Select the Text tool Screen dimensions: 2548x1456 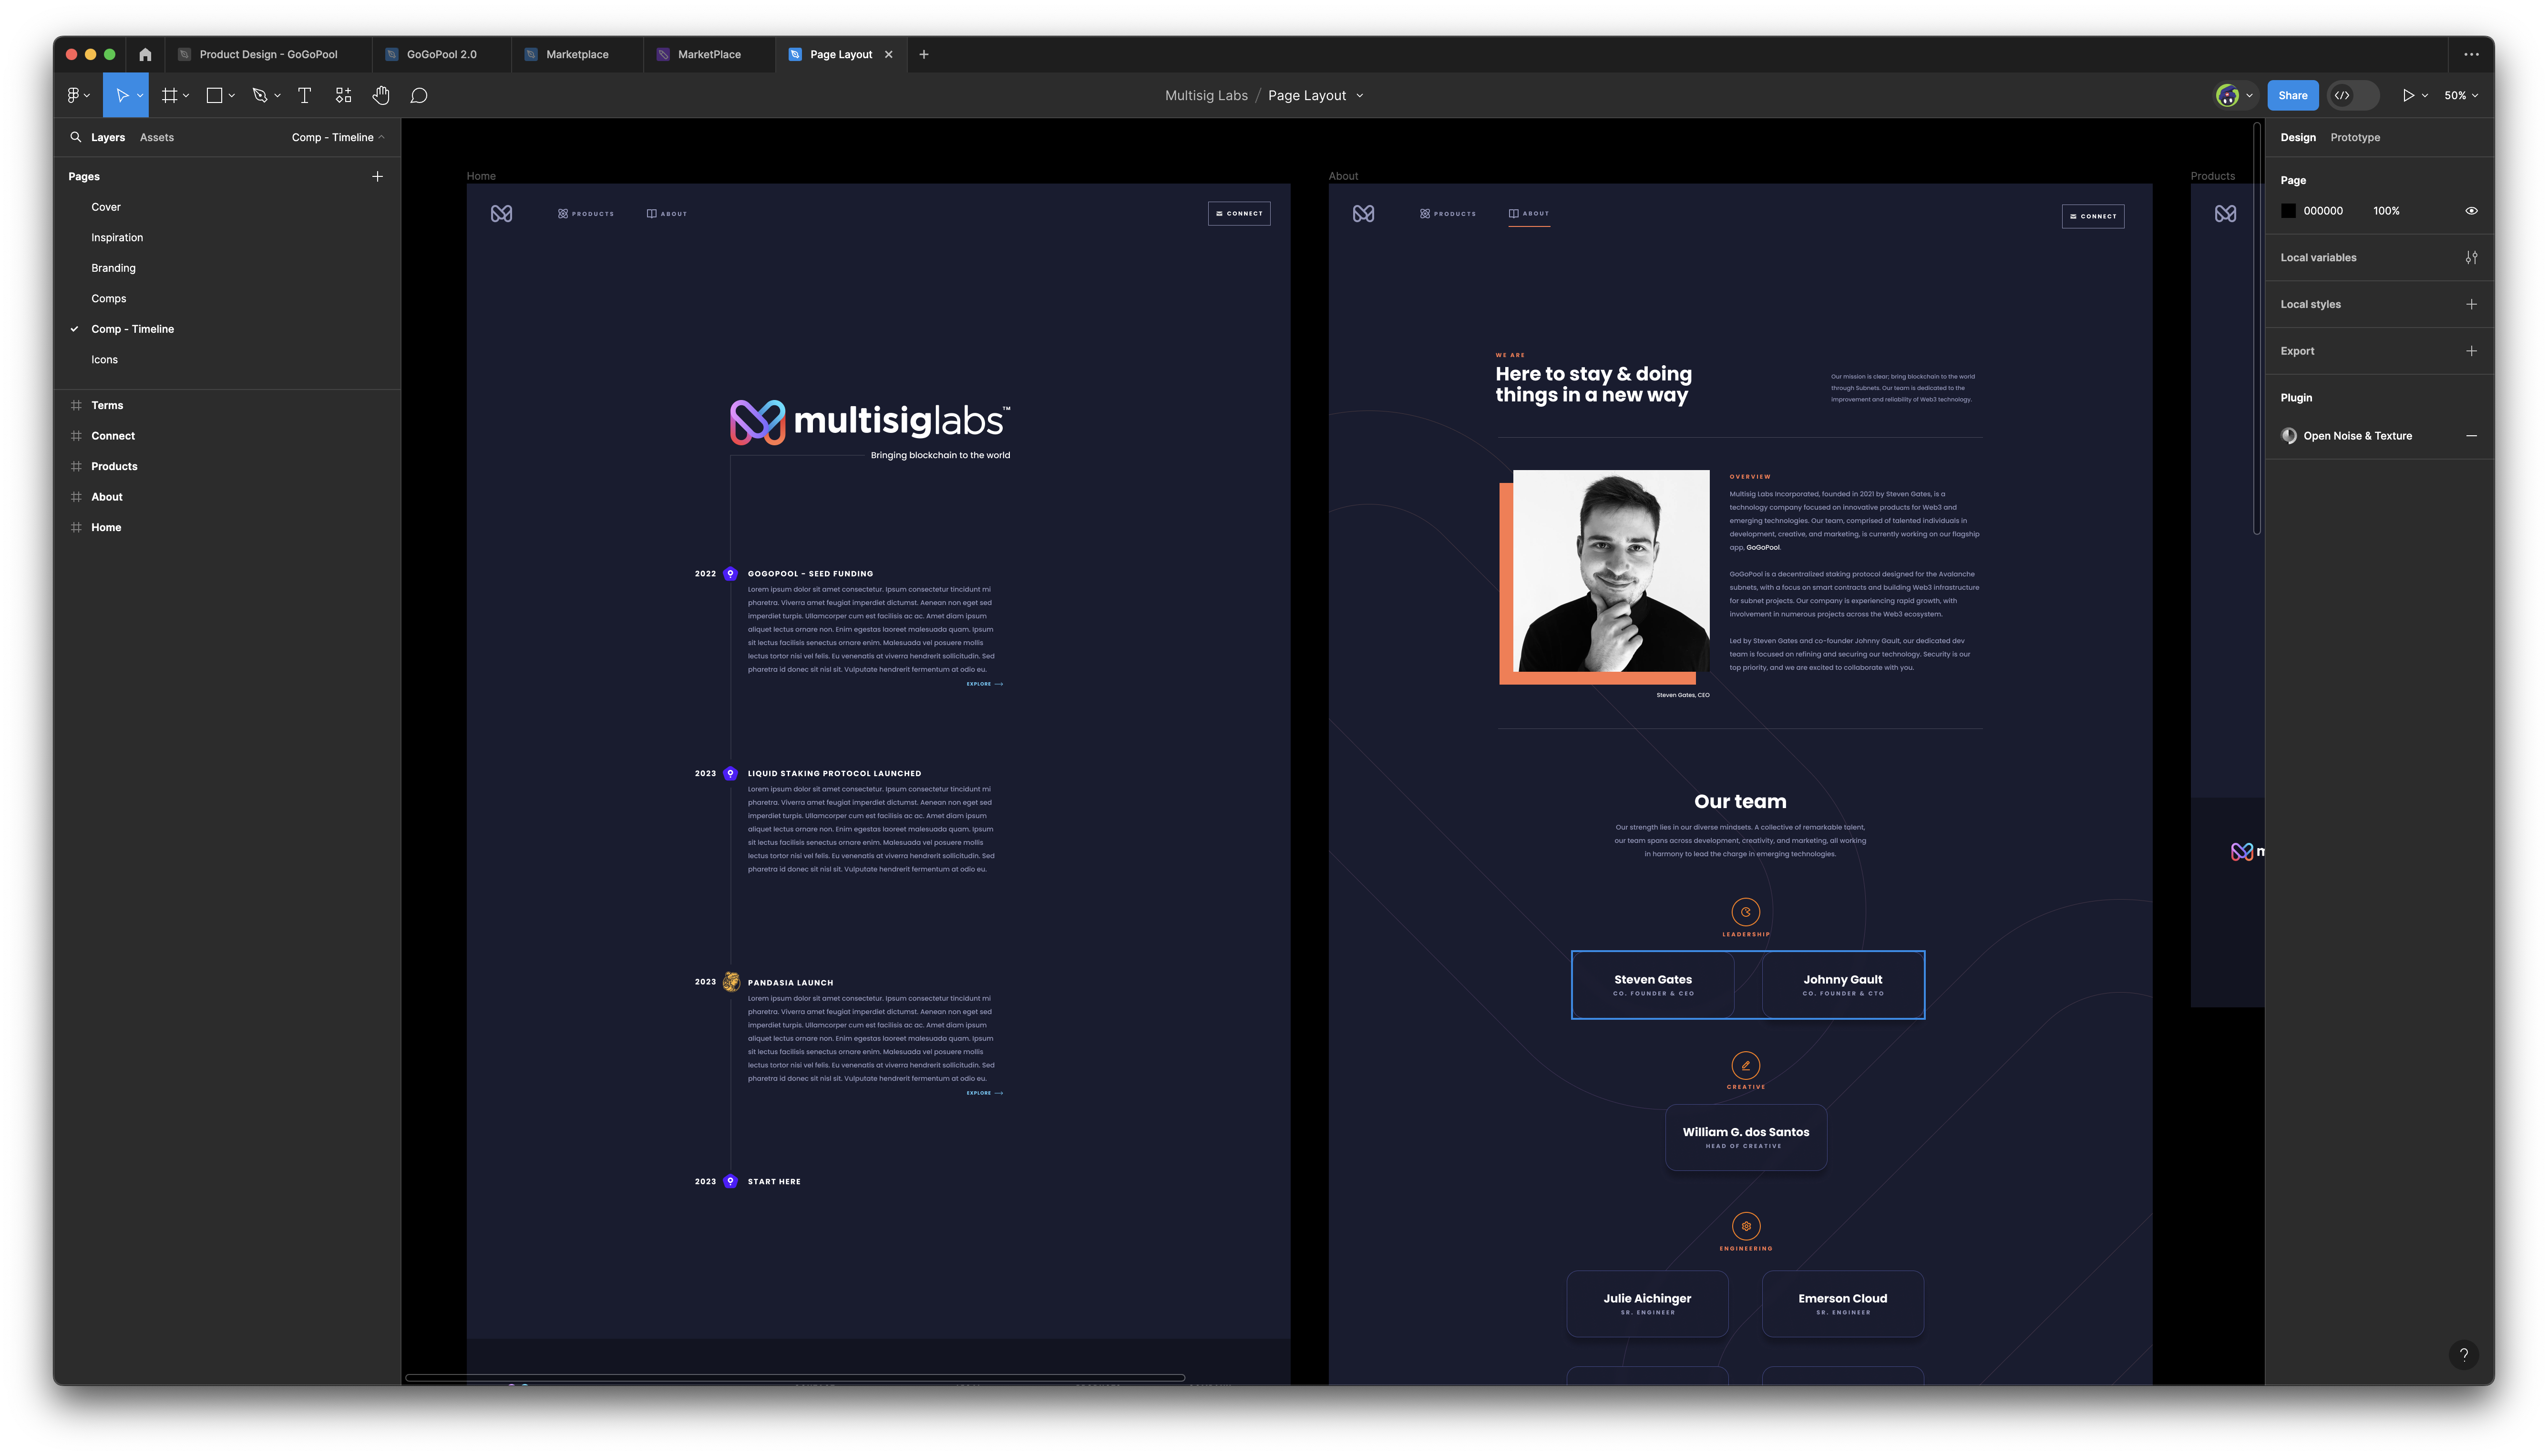tap(305, 95)
